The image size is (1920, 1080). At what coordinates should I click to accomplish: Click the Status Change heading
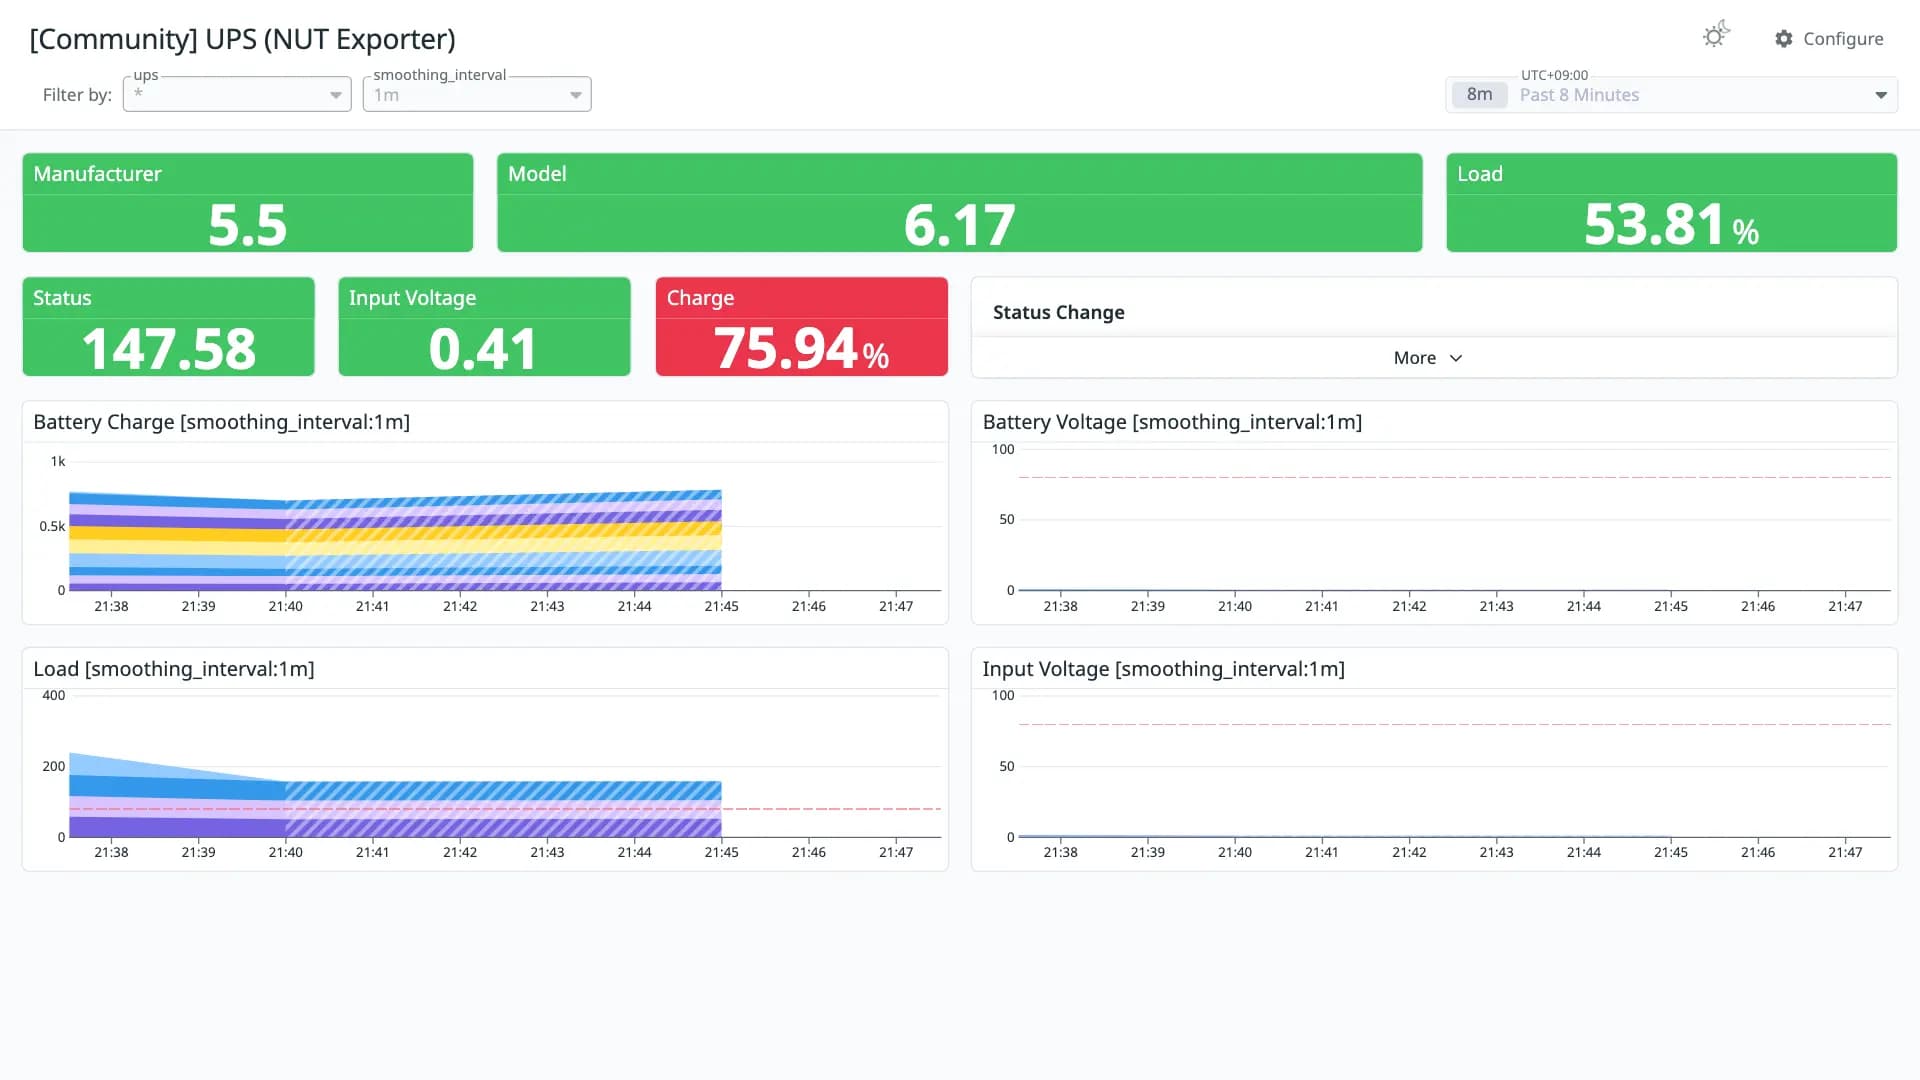(x=1058, y=312)
